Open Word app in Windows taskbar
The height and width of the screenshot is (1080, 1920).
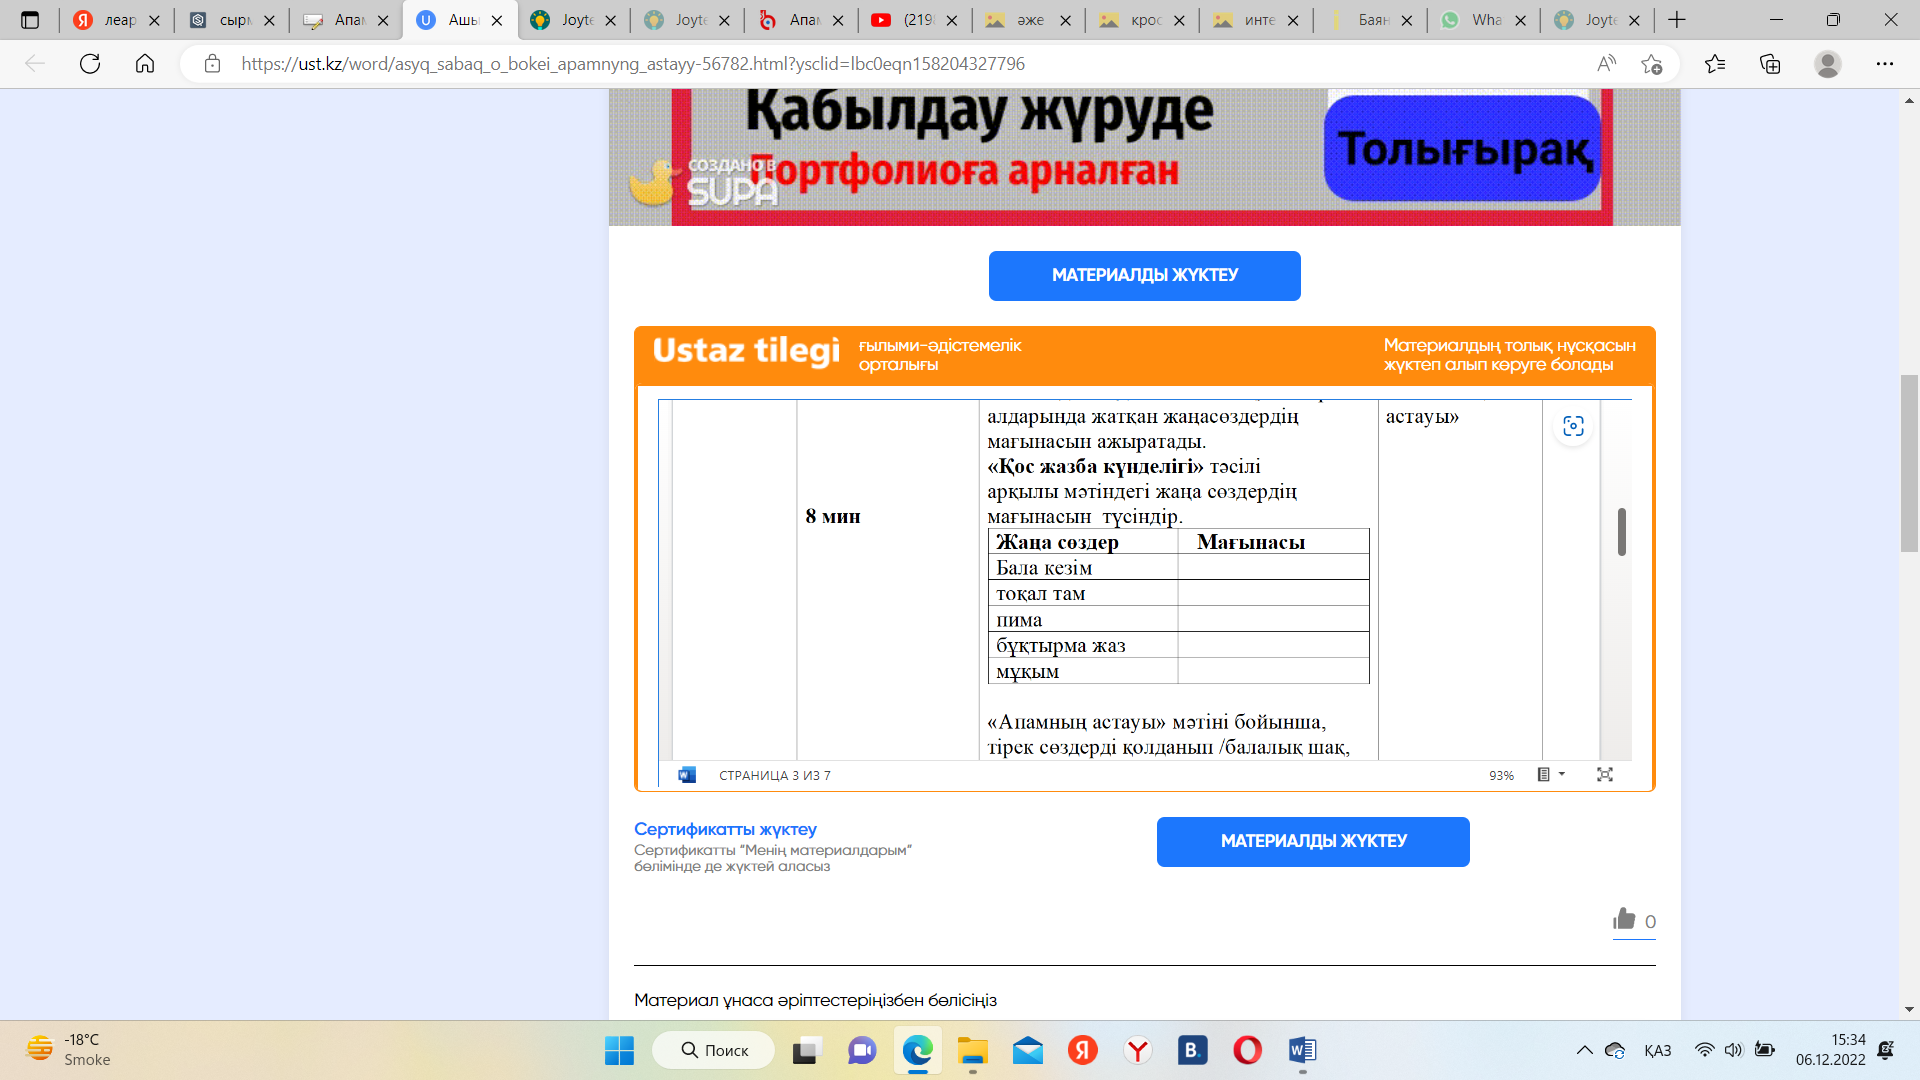1302,1050
